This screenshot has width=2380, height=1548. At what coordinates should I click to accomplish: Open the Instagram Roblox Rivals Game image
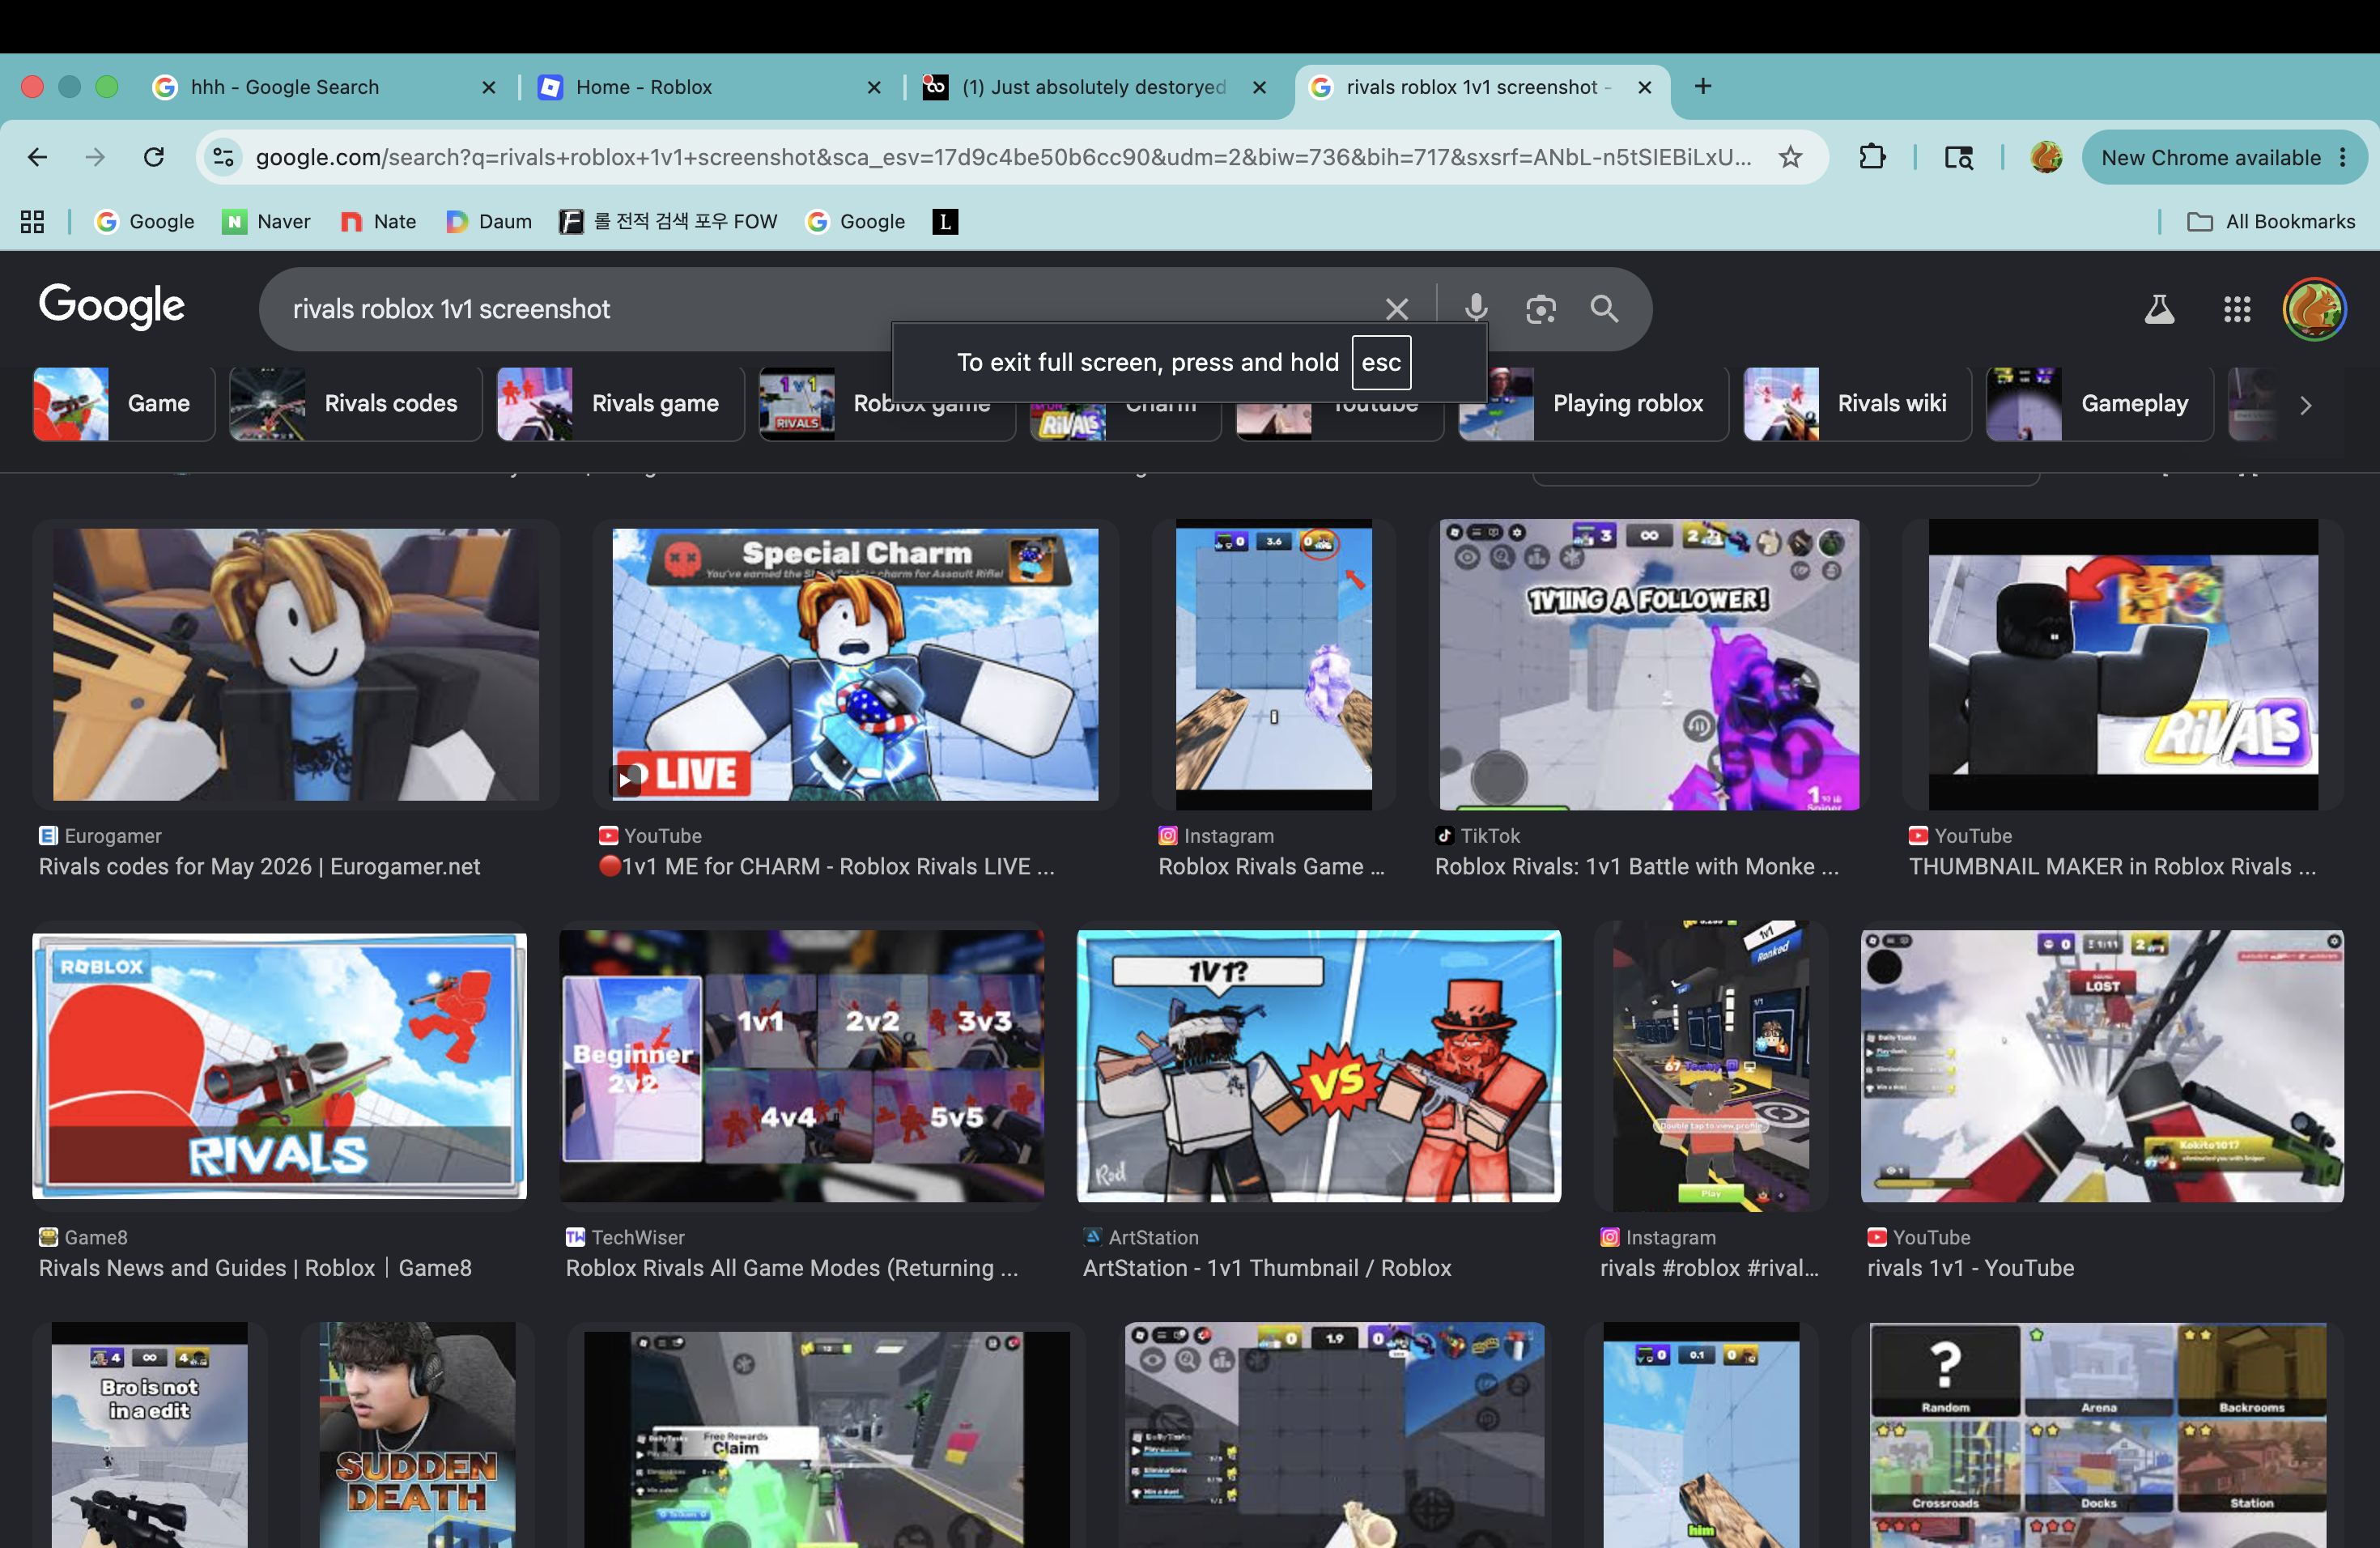(1273, 664)
